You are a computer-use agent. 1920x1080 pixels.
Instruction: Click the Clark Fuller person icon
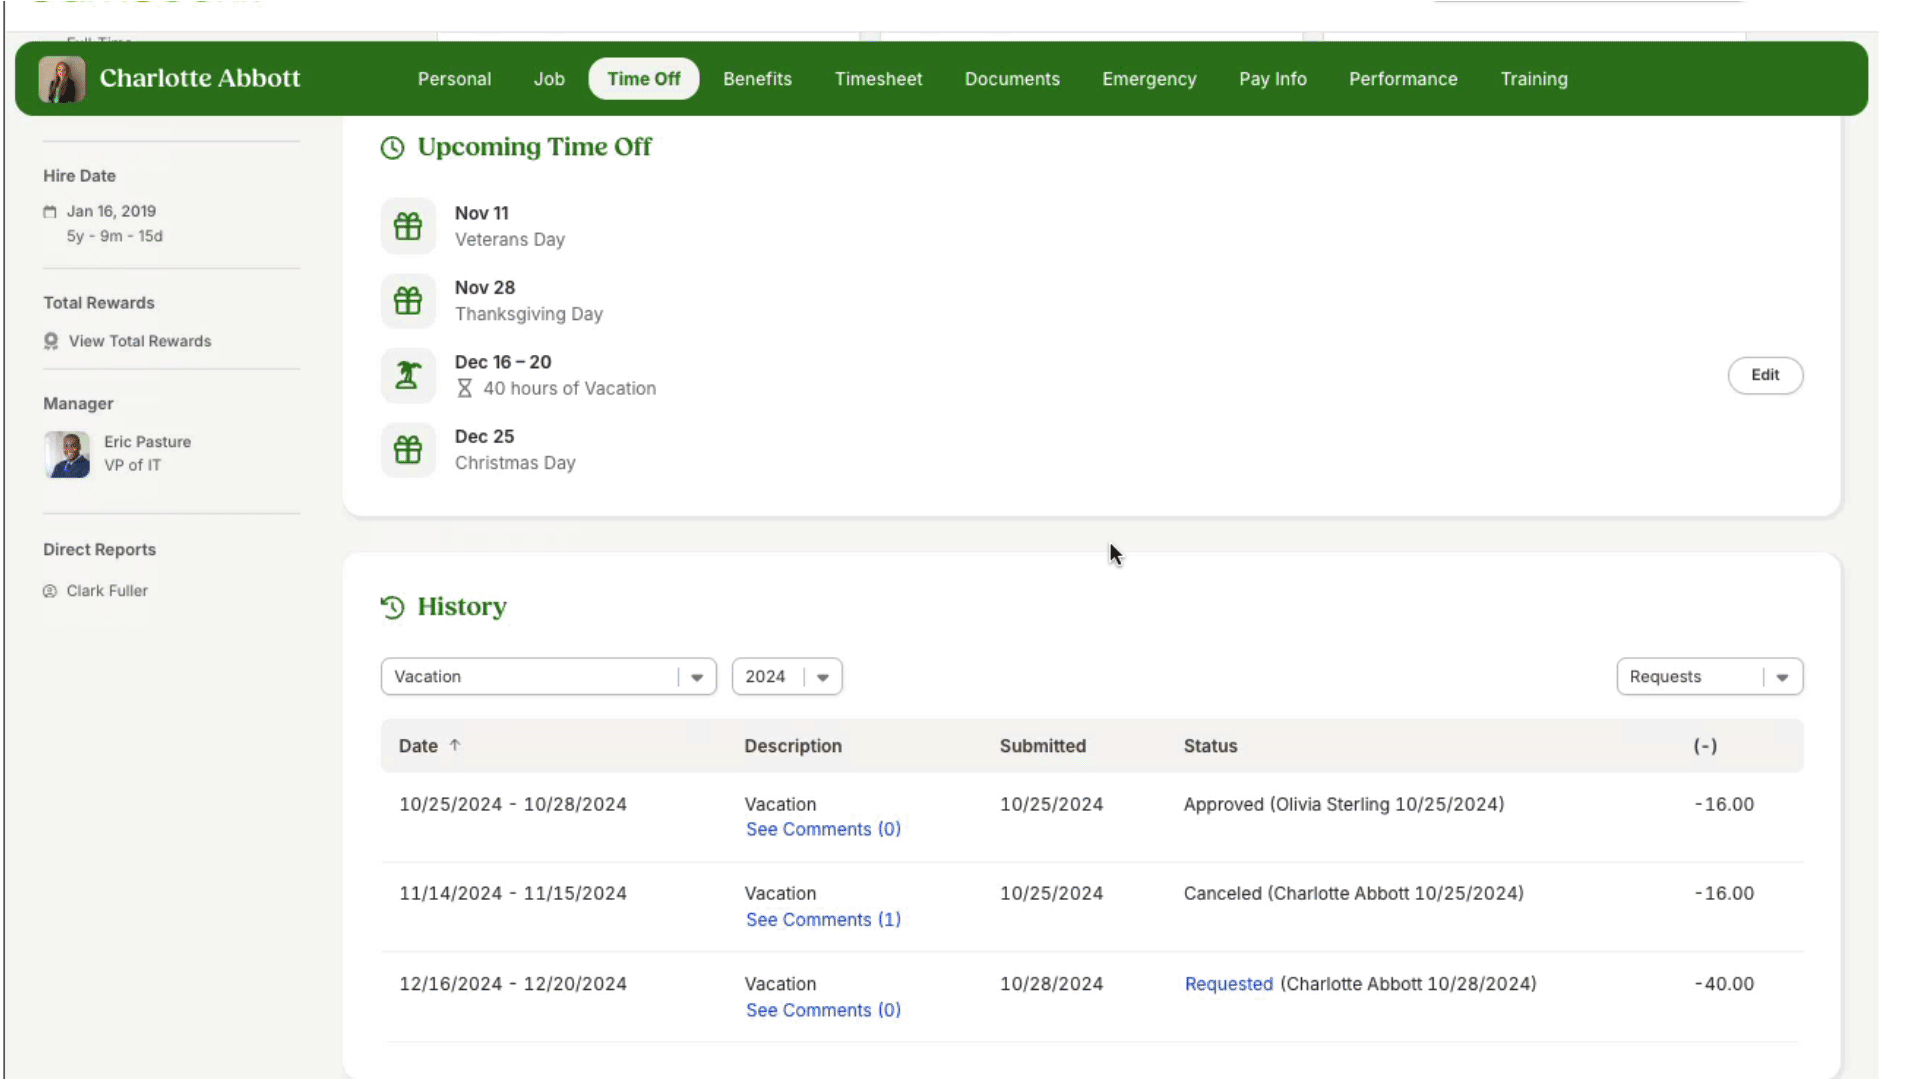50,591
